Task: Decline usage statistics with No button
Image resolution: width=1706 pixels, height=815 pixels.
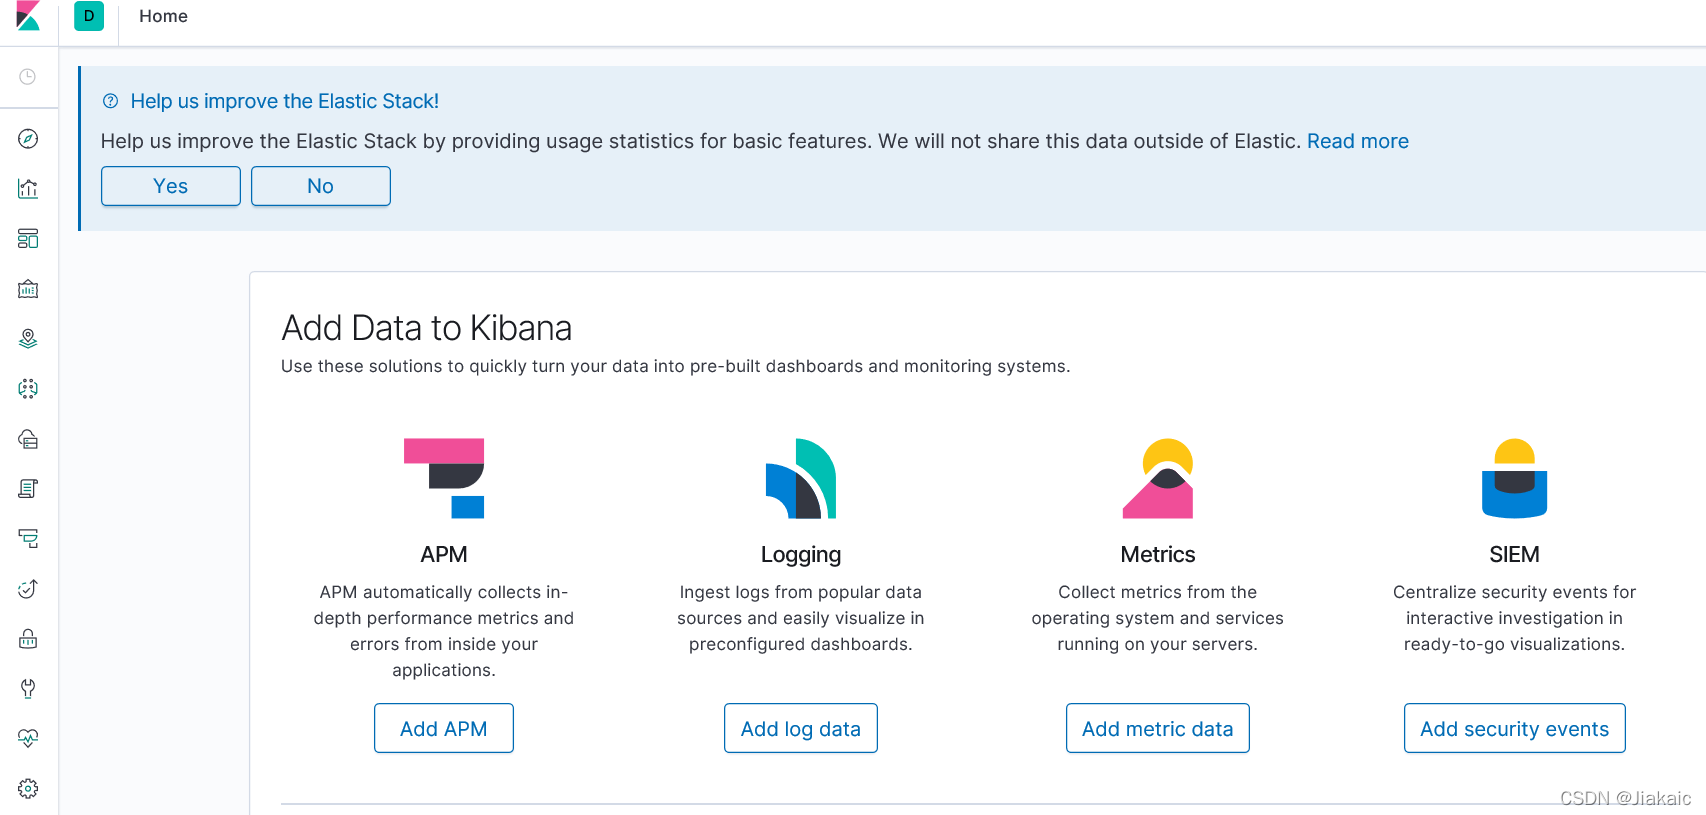Action: 320,186
